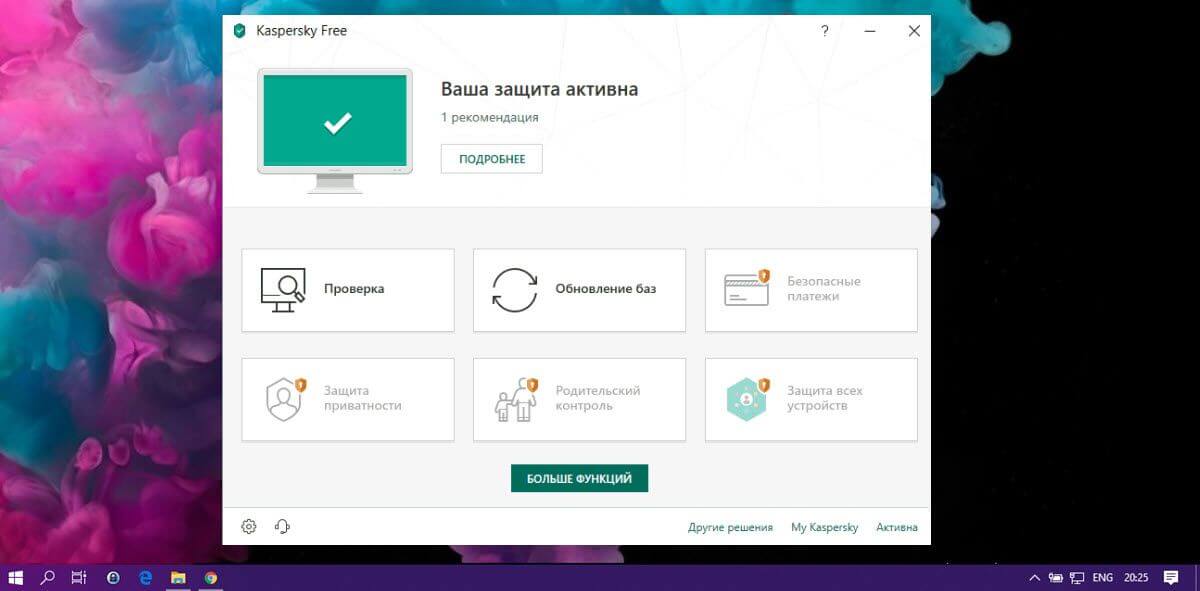Open Kaspersky settings gear icon
The height and width of the screenshot is (591, 1200).
[249, 527]
